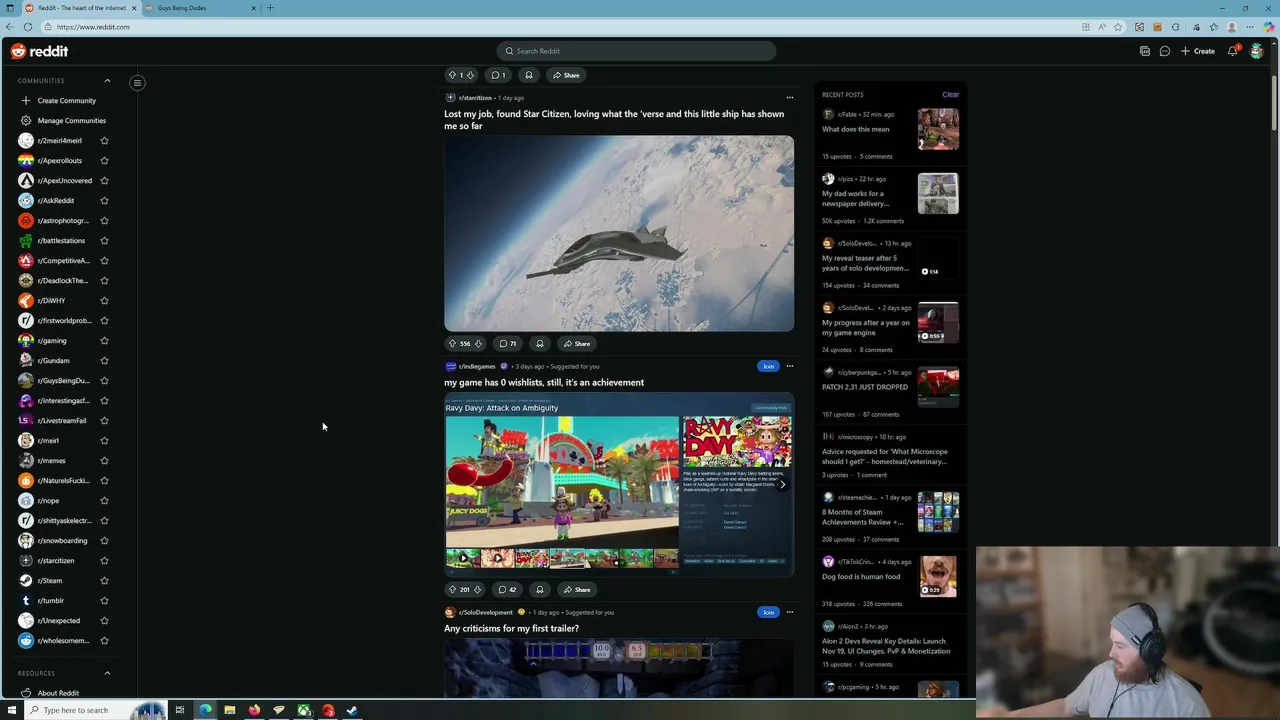Screen dimensions: 1280x720
Task: Favorite r/snowboarding with its star
Action: click(x=104, y=540)
